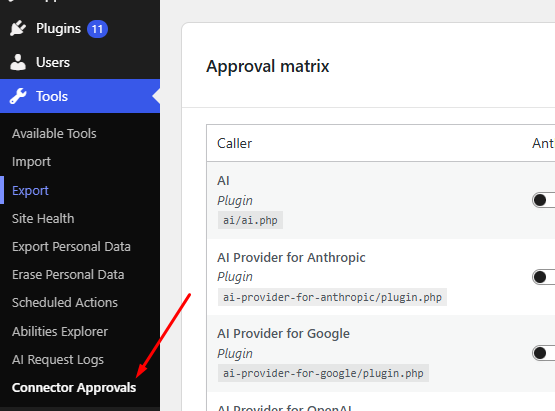Open Erase Personal Data
Screen dimensions: 555x411
[68, 274]
